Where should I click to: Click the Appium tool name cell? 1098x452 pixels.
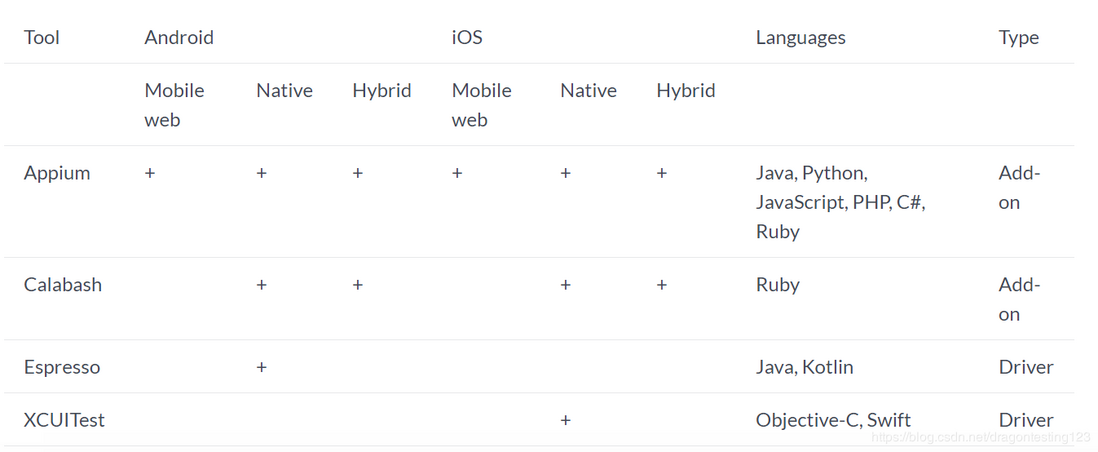tap(57, 173)
